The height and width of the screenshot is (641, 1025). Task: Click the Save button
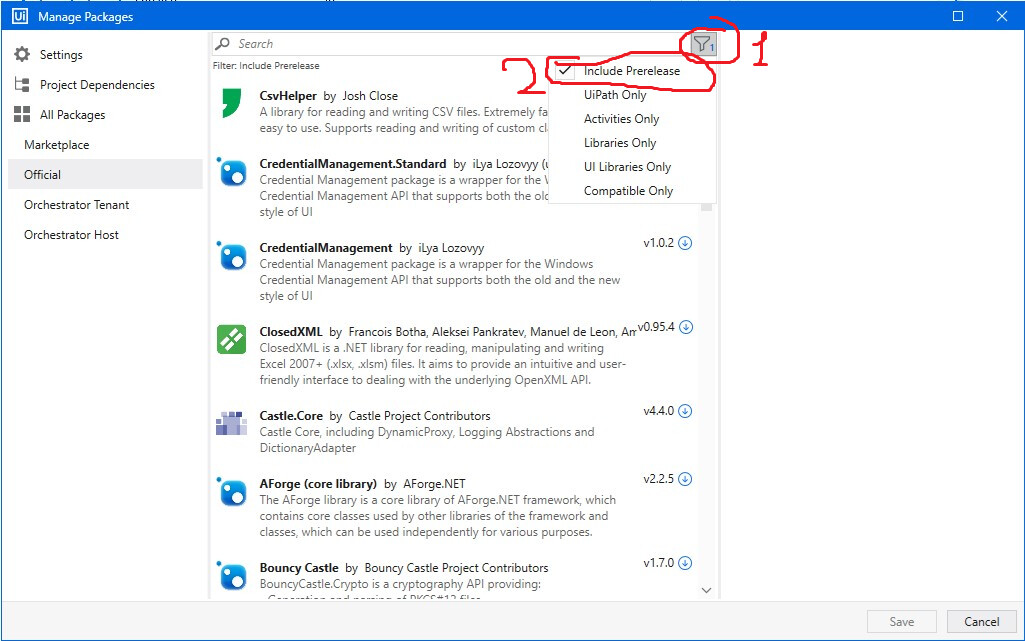(901, 621)
